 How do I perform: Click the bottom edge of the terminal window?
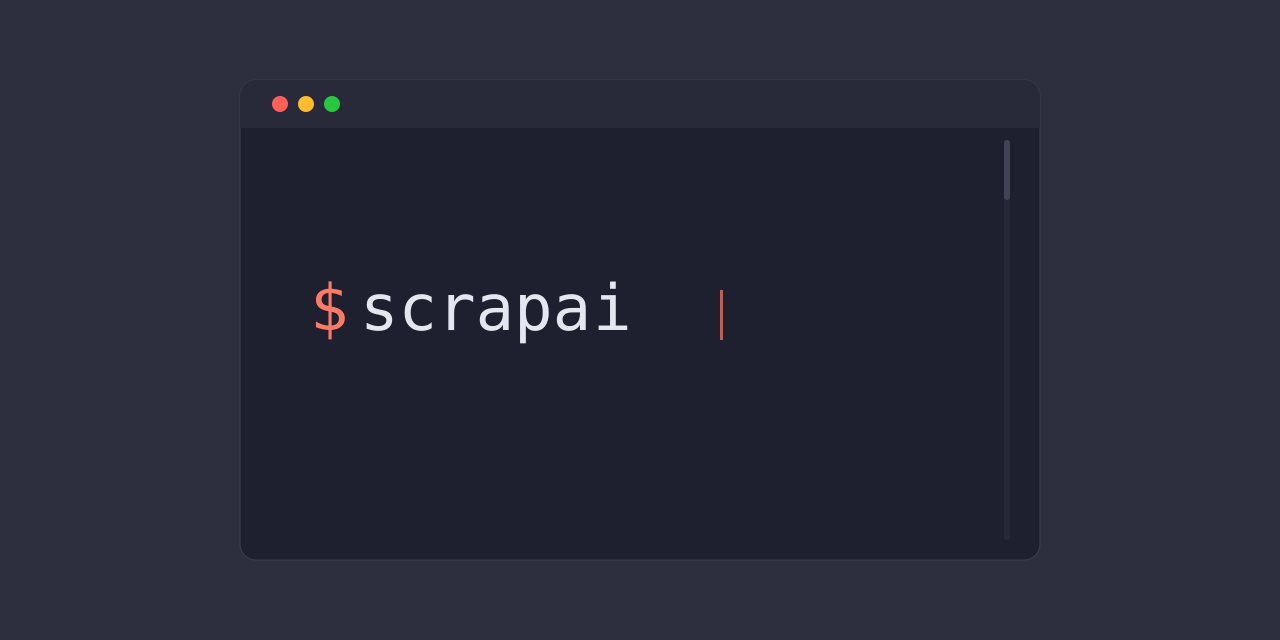click(x=640, y=555)
